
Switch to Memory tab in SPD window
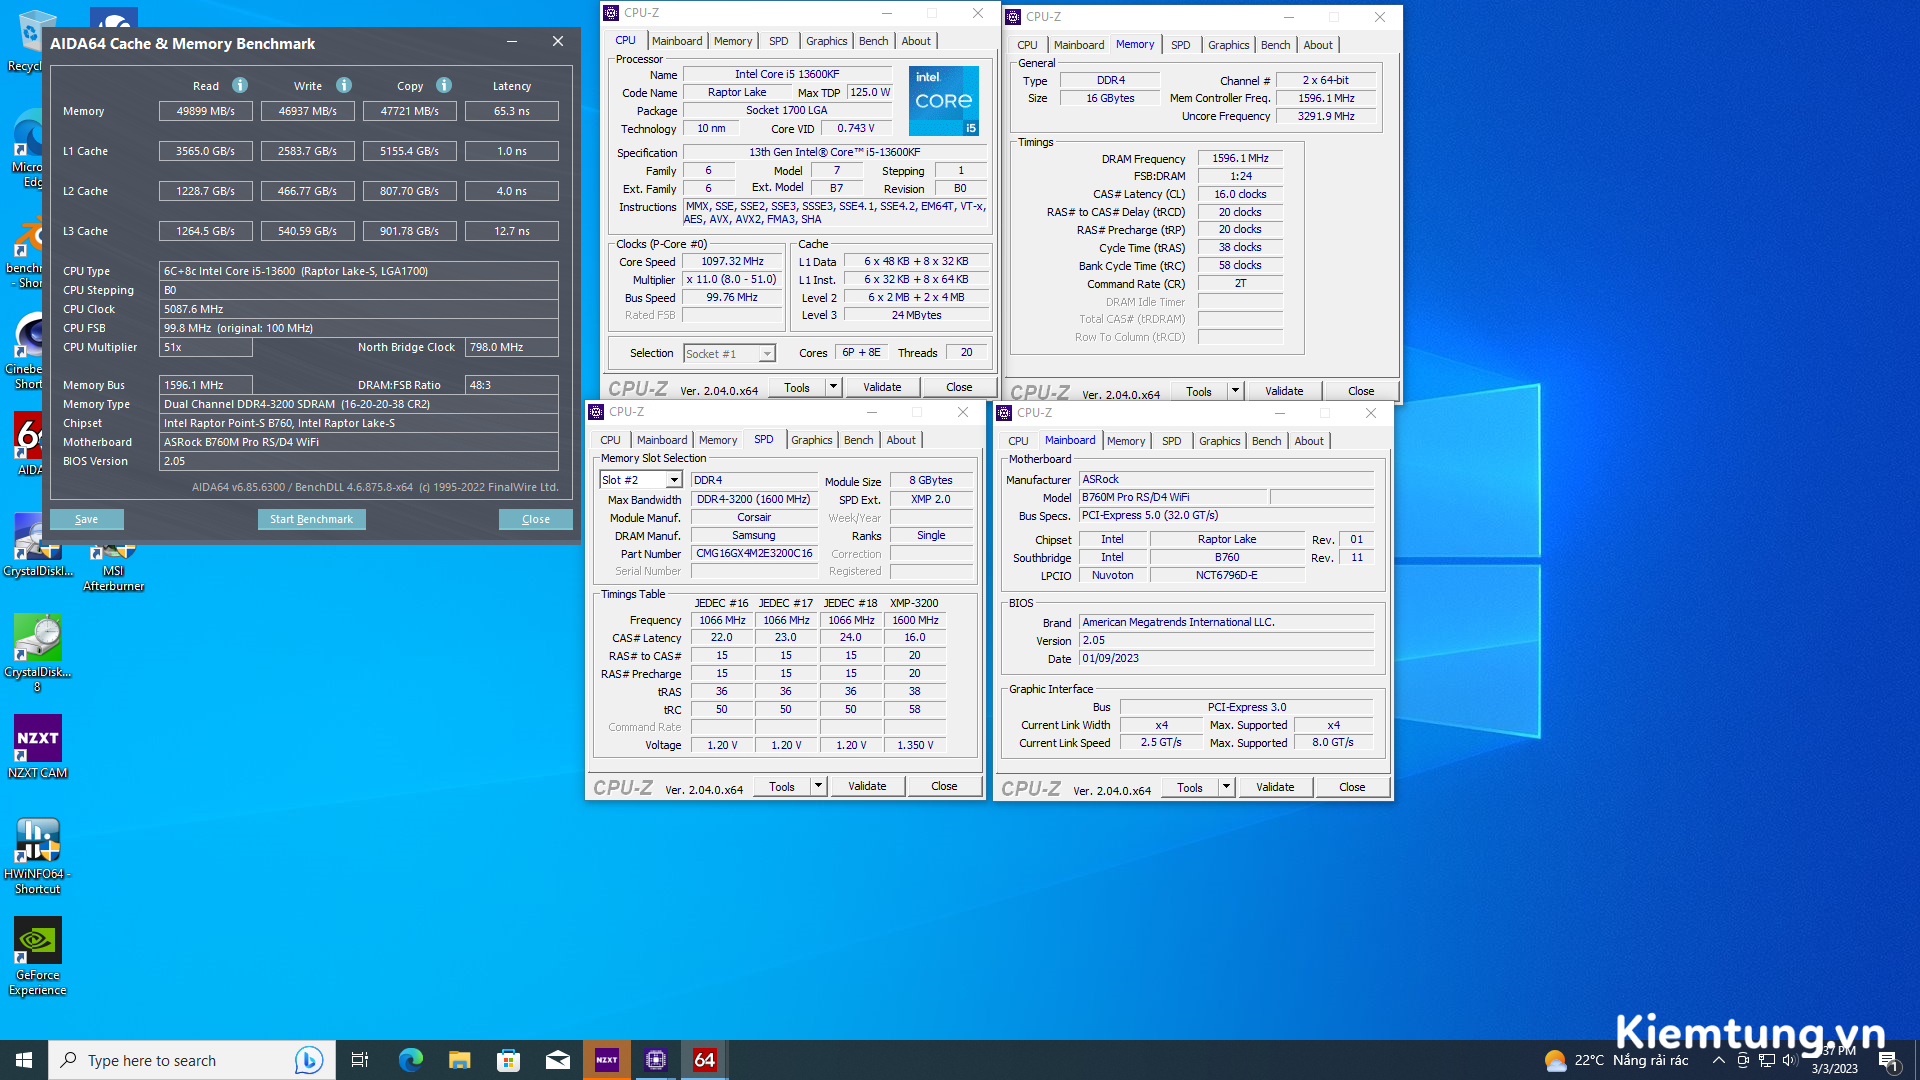(x=718, y=440)
